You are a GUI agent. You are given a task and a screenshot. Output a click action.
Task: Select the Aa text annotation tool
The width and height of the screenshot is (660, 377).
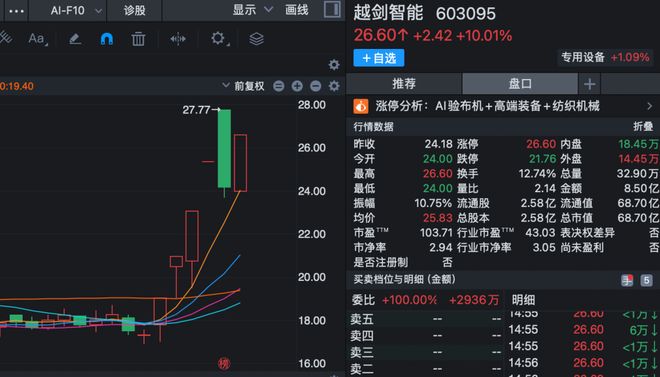(37, 39)
